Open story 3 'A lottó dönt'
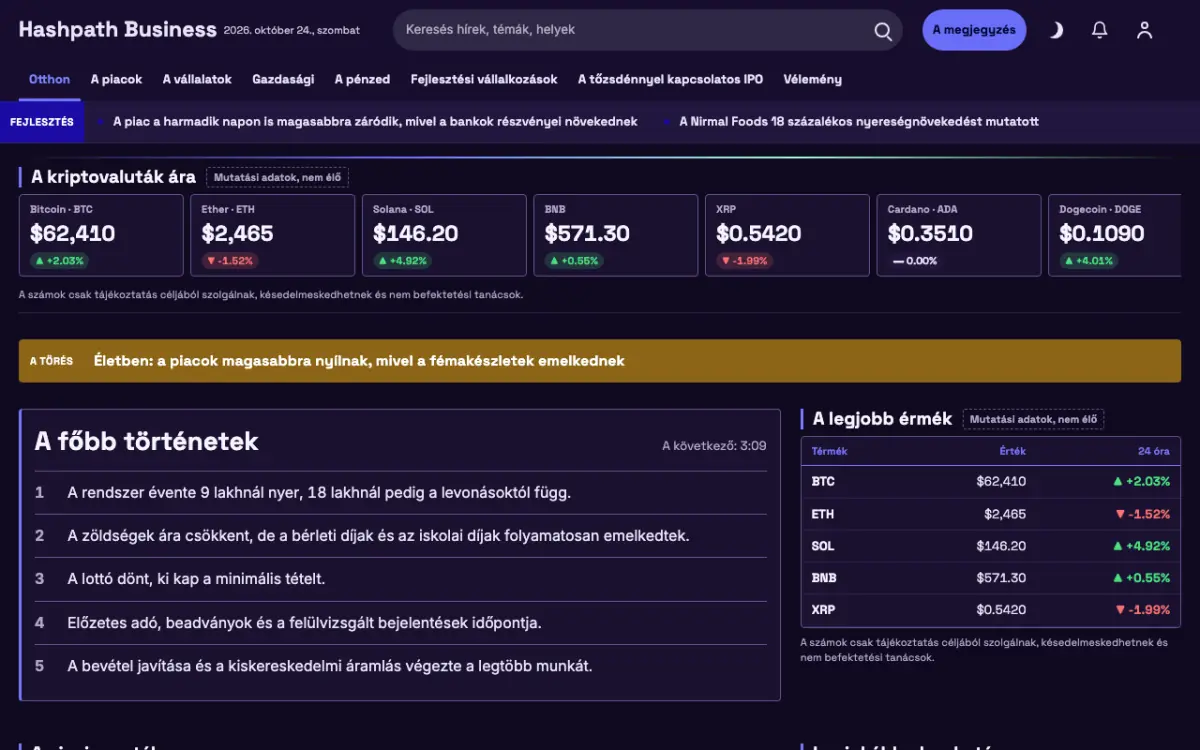 coord(400,579)
